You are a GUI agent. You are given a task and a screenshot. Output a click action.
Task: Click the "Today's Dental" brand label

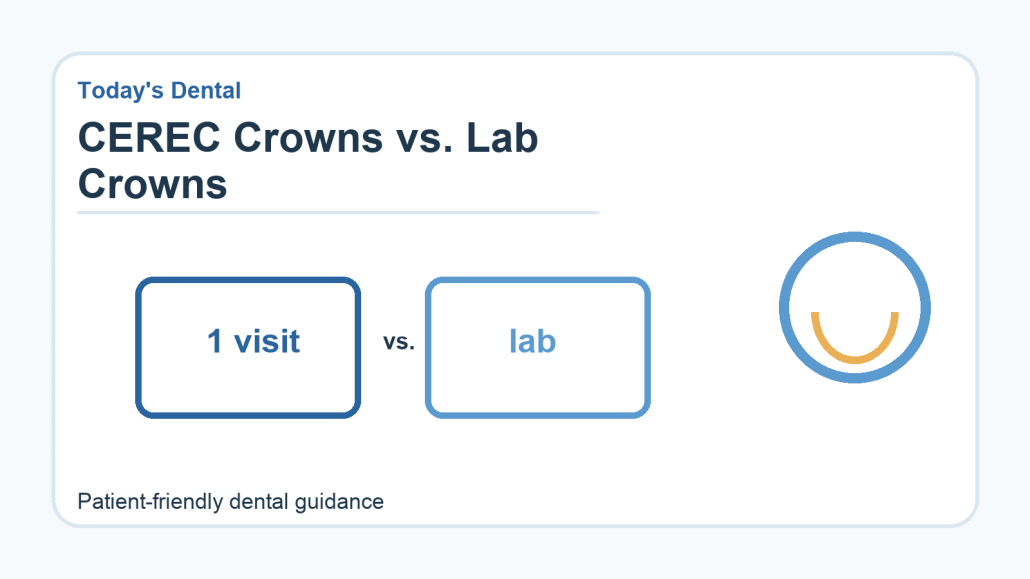pos(160,91)
